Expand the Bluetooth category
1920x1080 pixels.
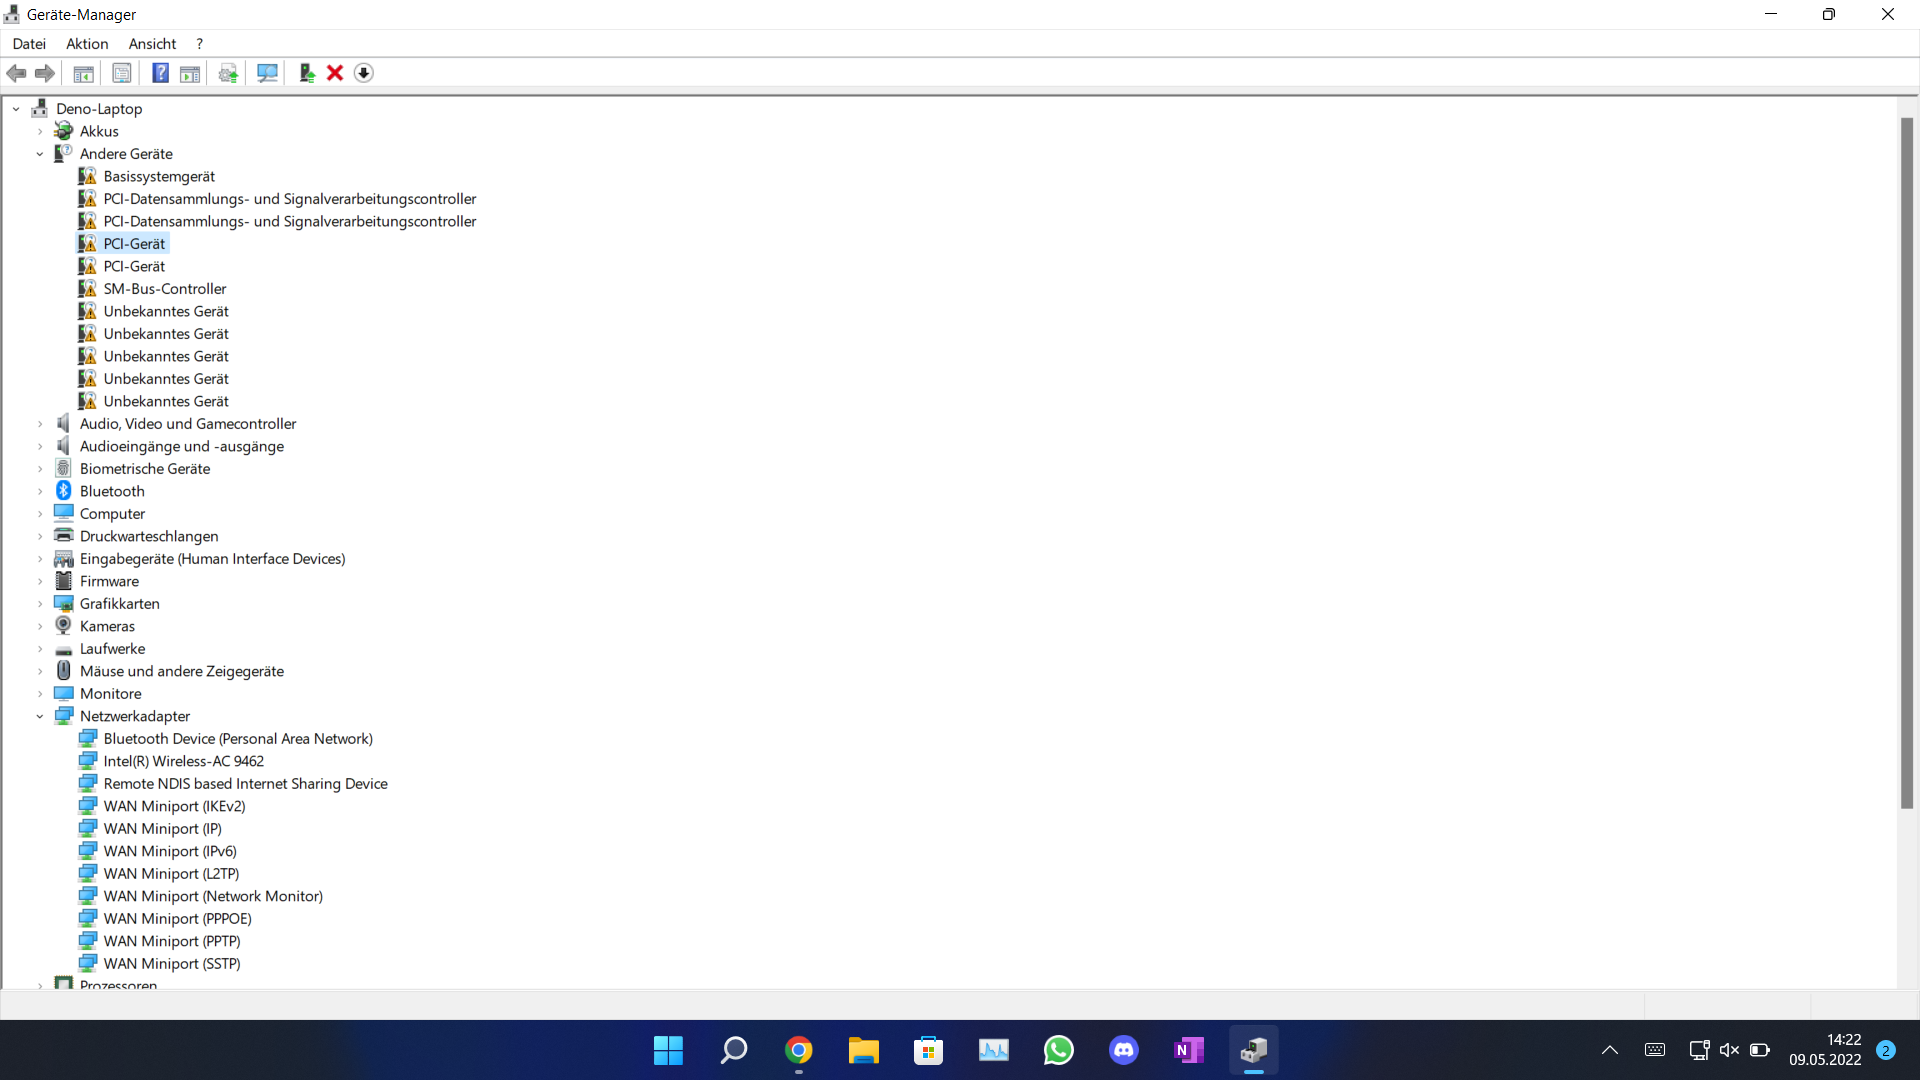40,491
